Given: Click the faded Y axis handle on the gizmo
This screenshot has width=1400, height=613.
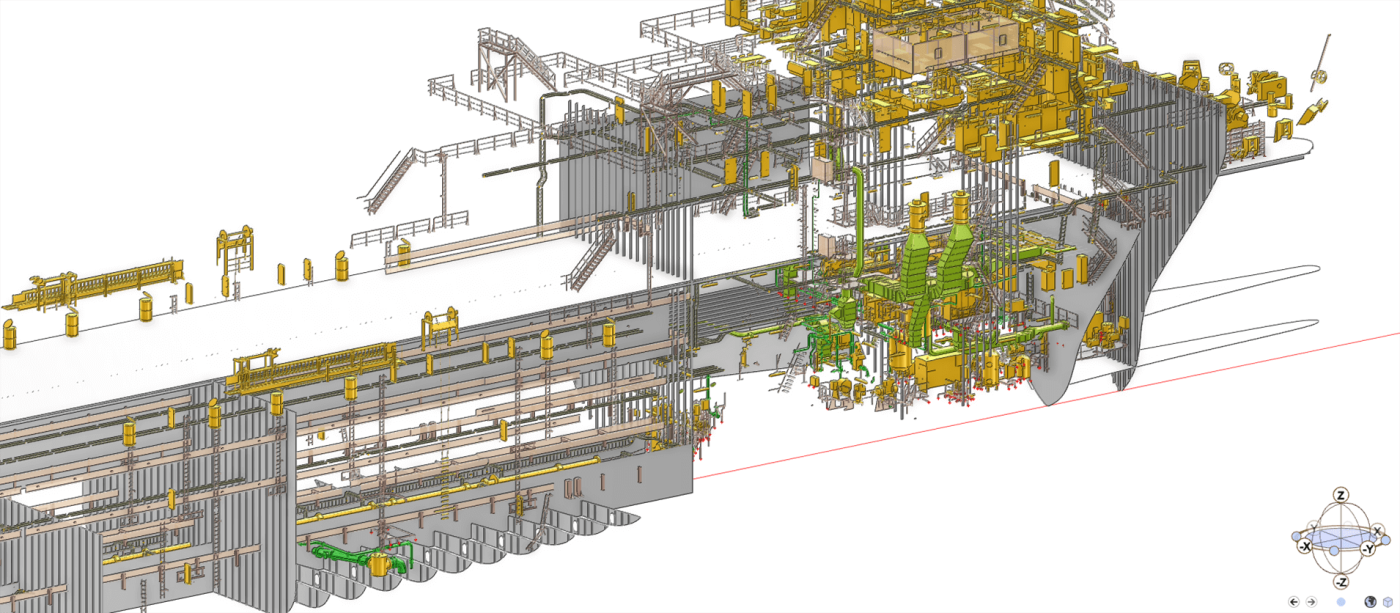Looking at the screenshot, I should (1313, 527).
